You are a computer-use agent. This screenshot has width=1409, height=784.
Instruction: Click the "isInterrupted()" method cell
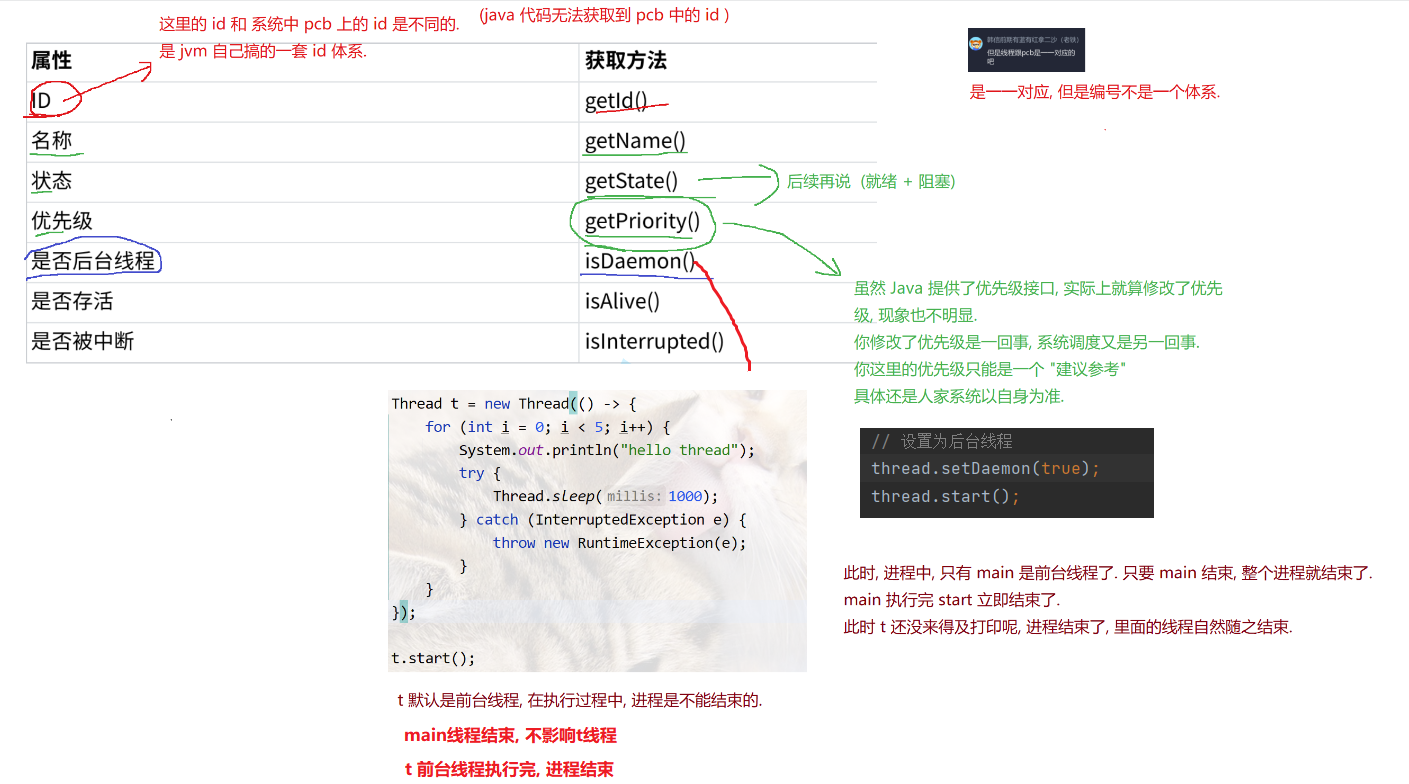coord(655,341)
